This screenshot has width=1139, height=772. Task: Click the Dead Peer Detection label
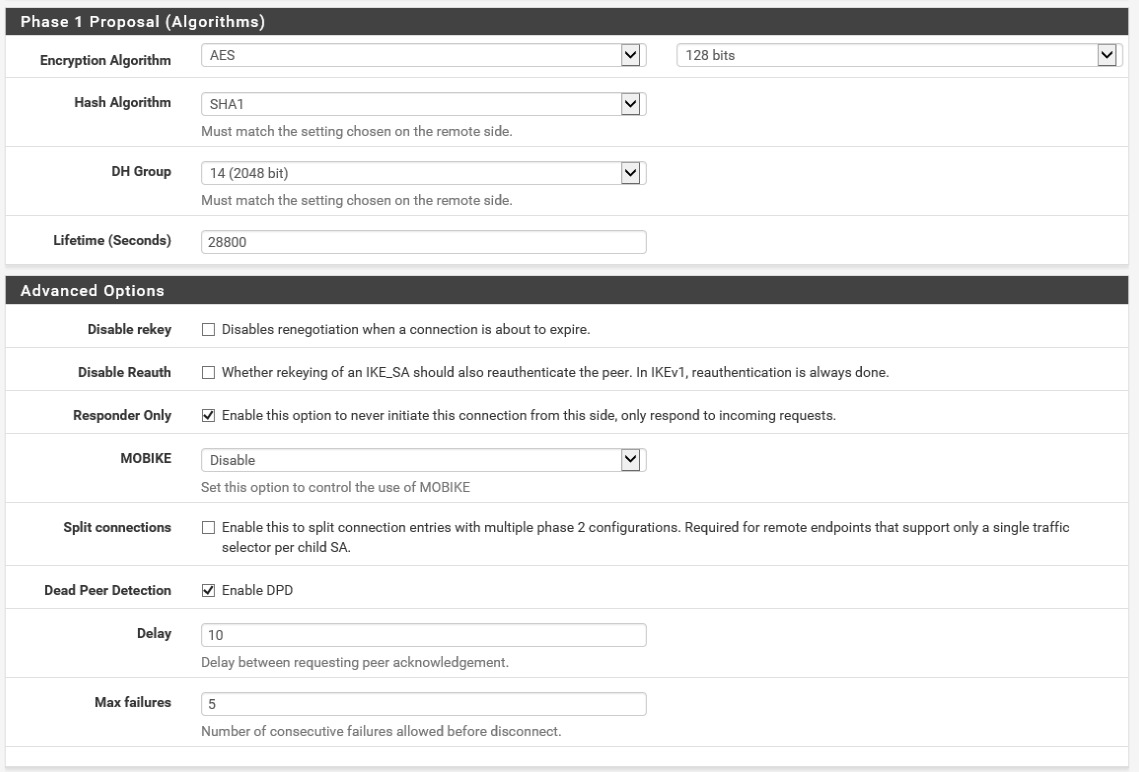(107, 591)
